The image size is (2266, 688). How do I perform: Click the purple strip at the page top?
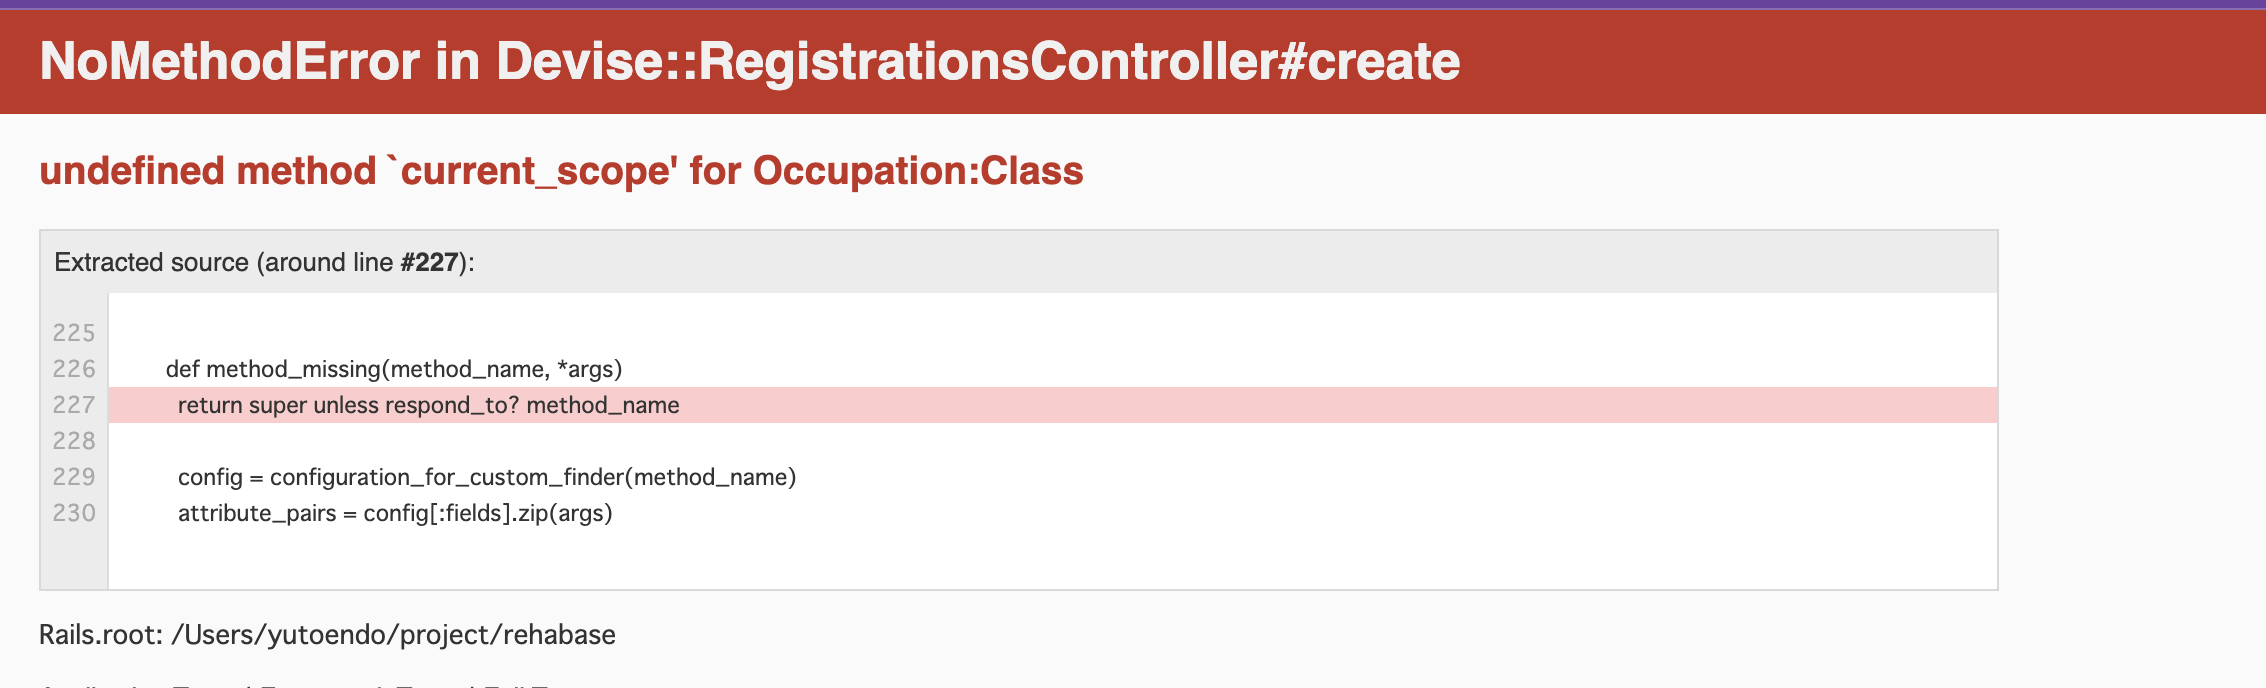[1133, 4]
